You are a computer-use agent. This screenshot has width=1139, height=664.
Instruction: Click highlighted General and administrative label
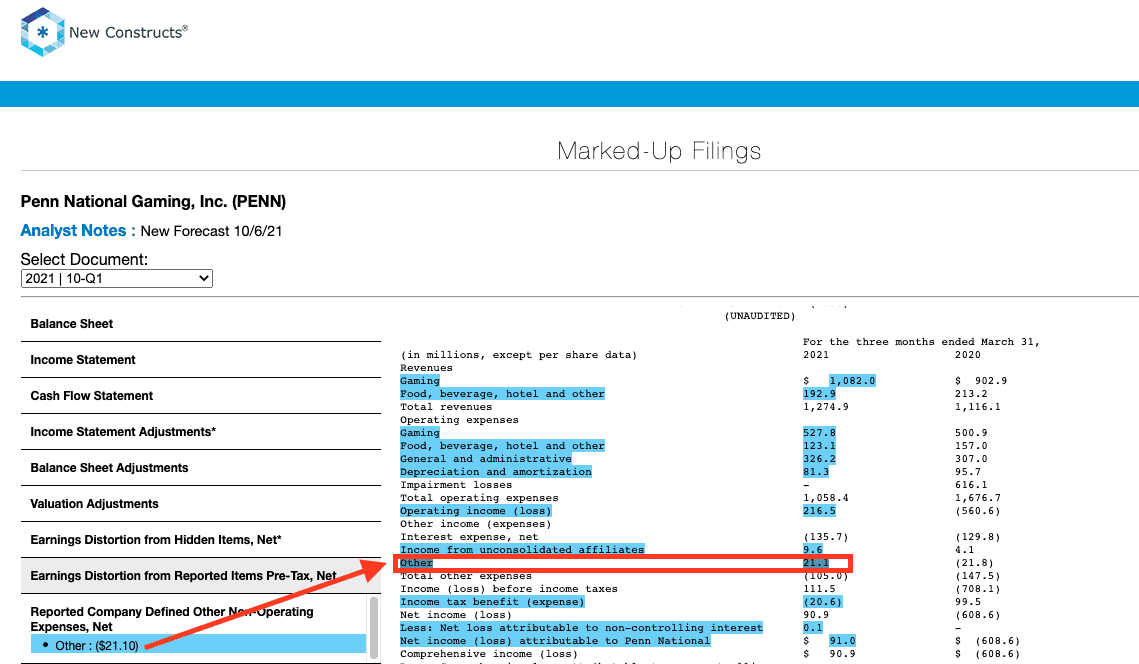tap(486, 459)
